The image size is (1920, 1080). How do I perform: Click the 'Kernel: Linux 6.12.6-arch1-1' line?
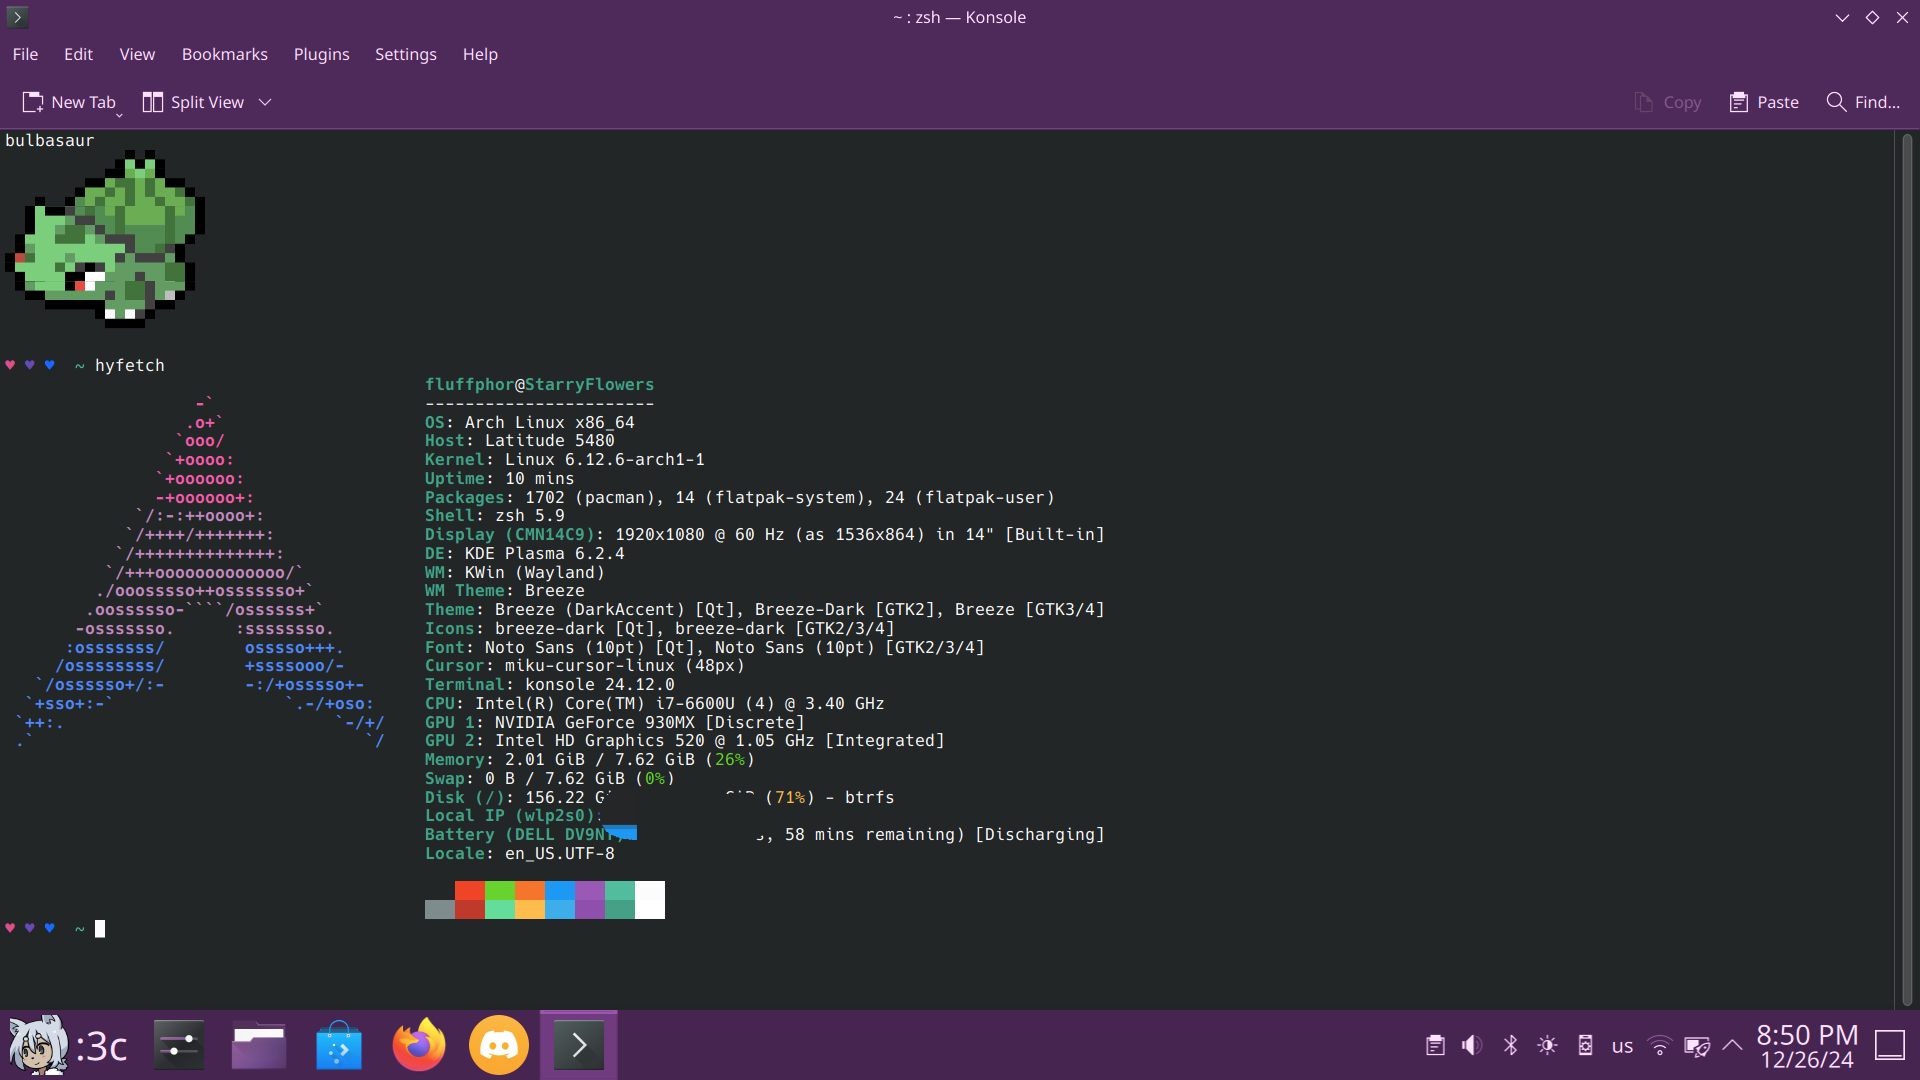[x=565, y=460]
